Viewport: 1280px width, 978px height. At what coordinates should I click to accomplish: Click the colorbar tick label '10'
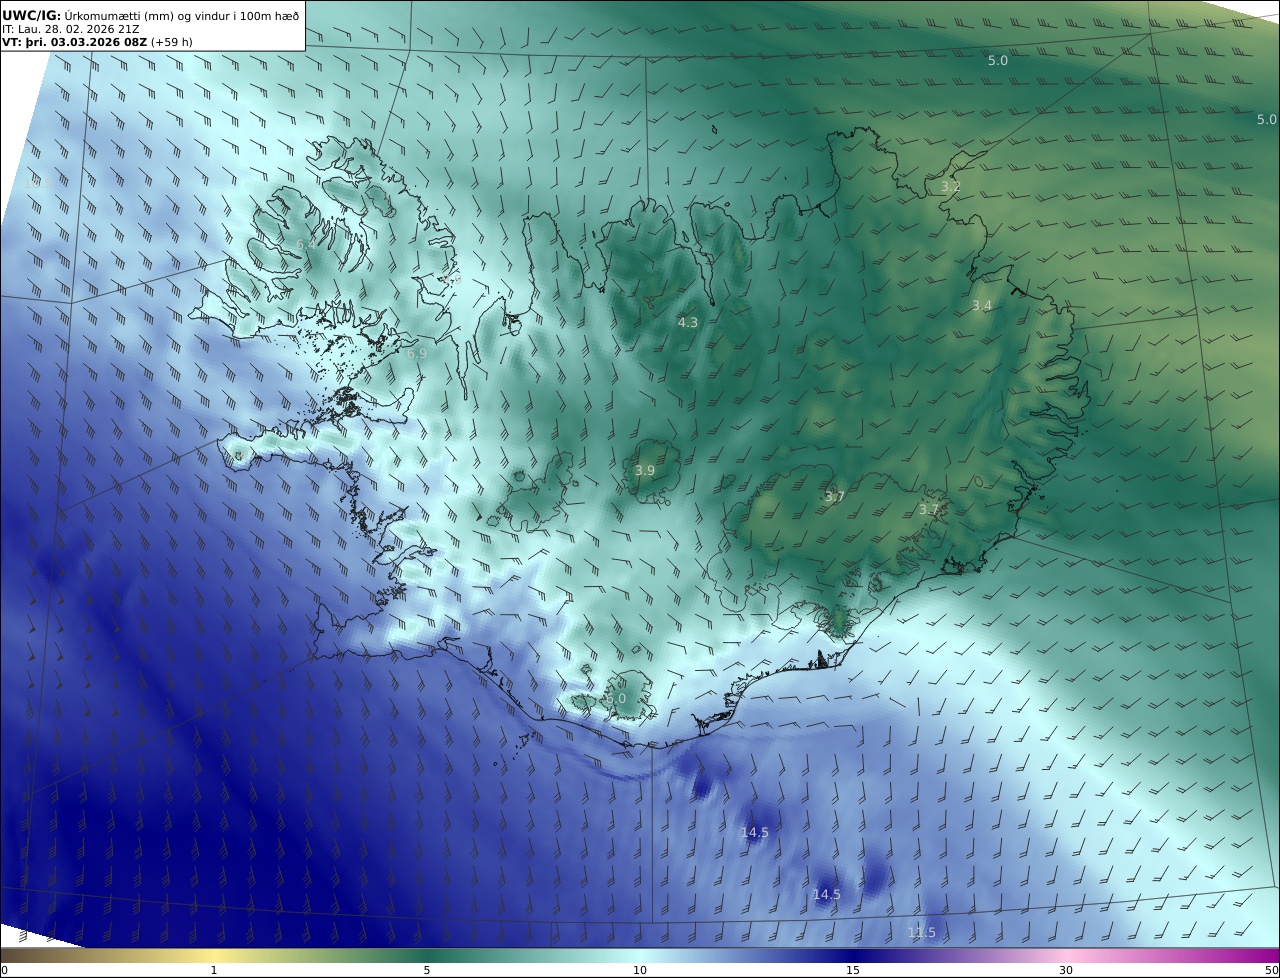640,970
